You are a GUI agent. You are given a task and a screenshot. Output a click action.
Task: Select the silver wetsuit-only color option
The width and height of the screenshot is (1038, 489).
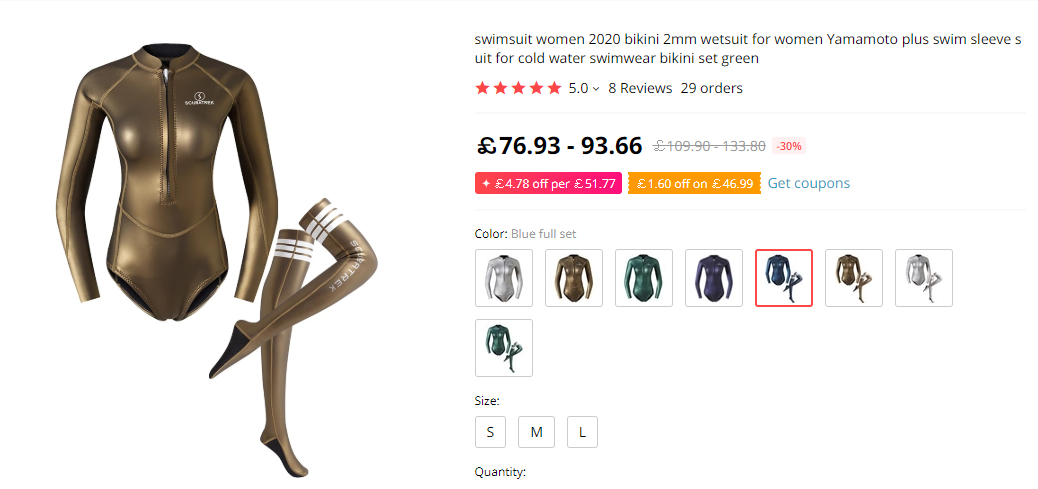pyautogui.click(x=504, y=278)
